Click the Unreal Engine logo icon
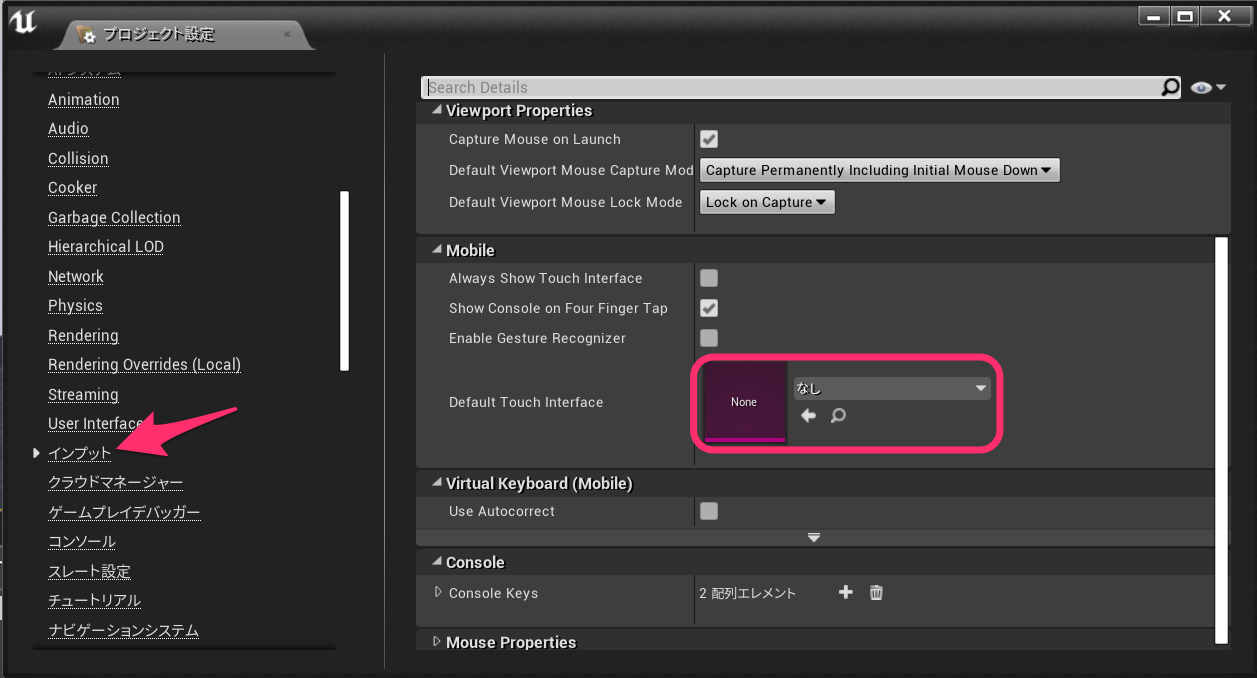1257x678 pixels. [x=22, y=22]
